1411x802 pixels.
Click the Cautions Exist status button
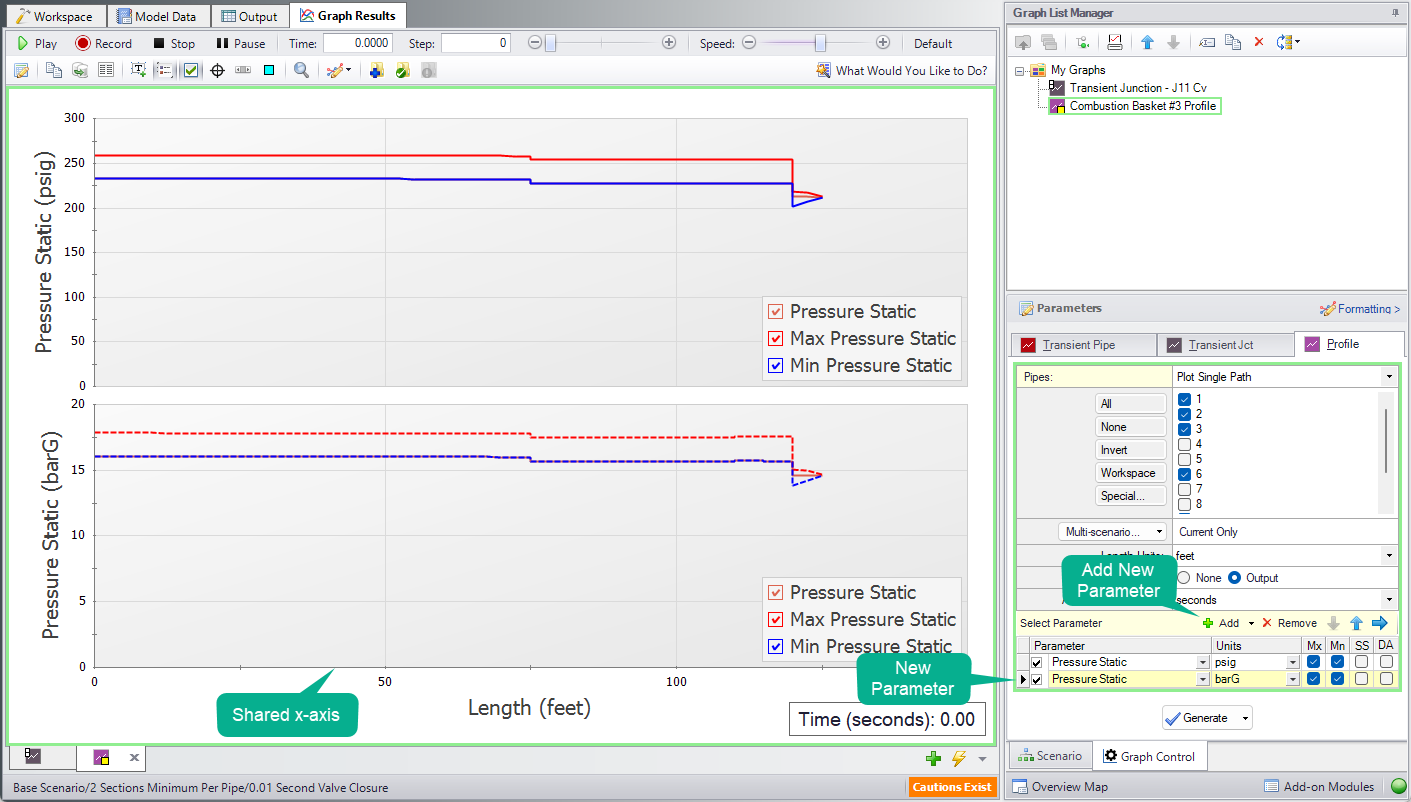point(952,787)
